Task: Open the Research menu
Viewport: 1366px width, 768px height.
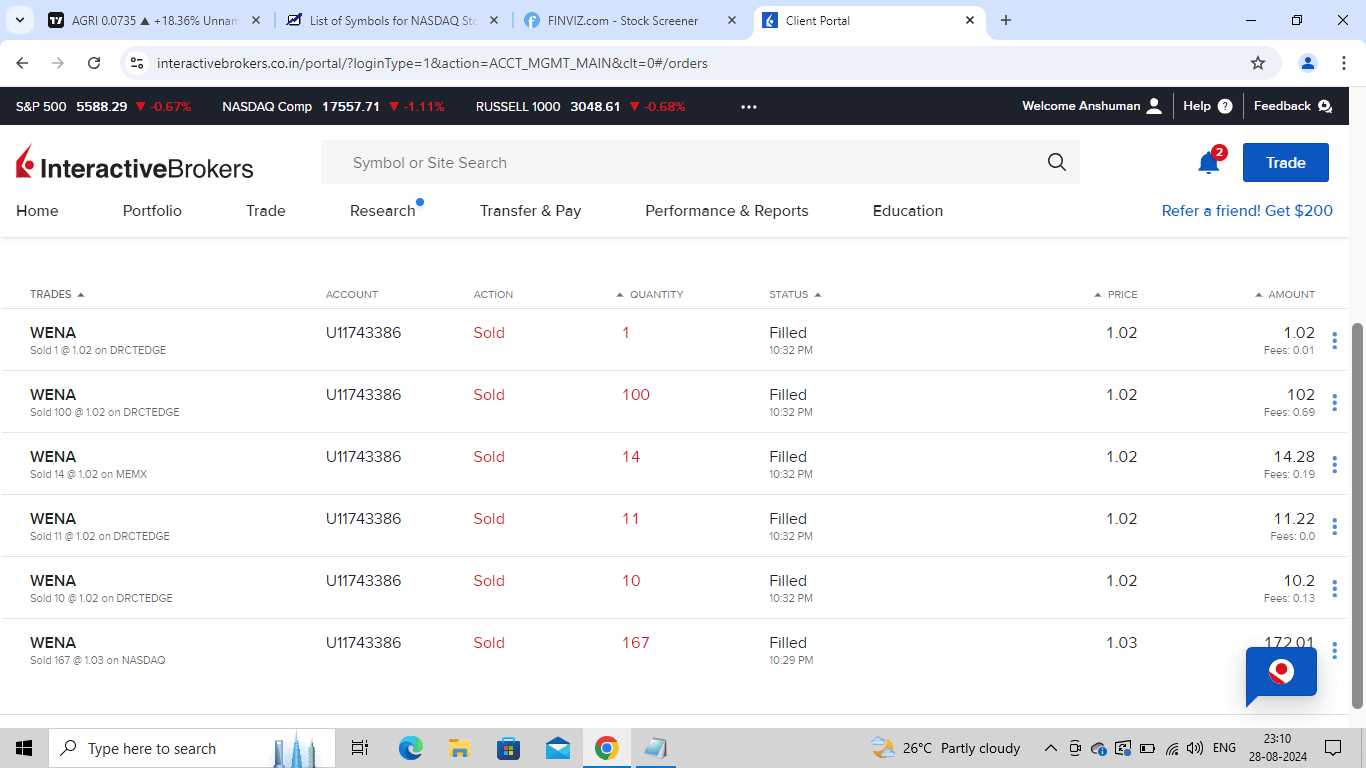Action: tap(383, 211)
